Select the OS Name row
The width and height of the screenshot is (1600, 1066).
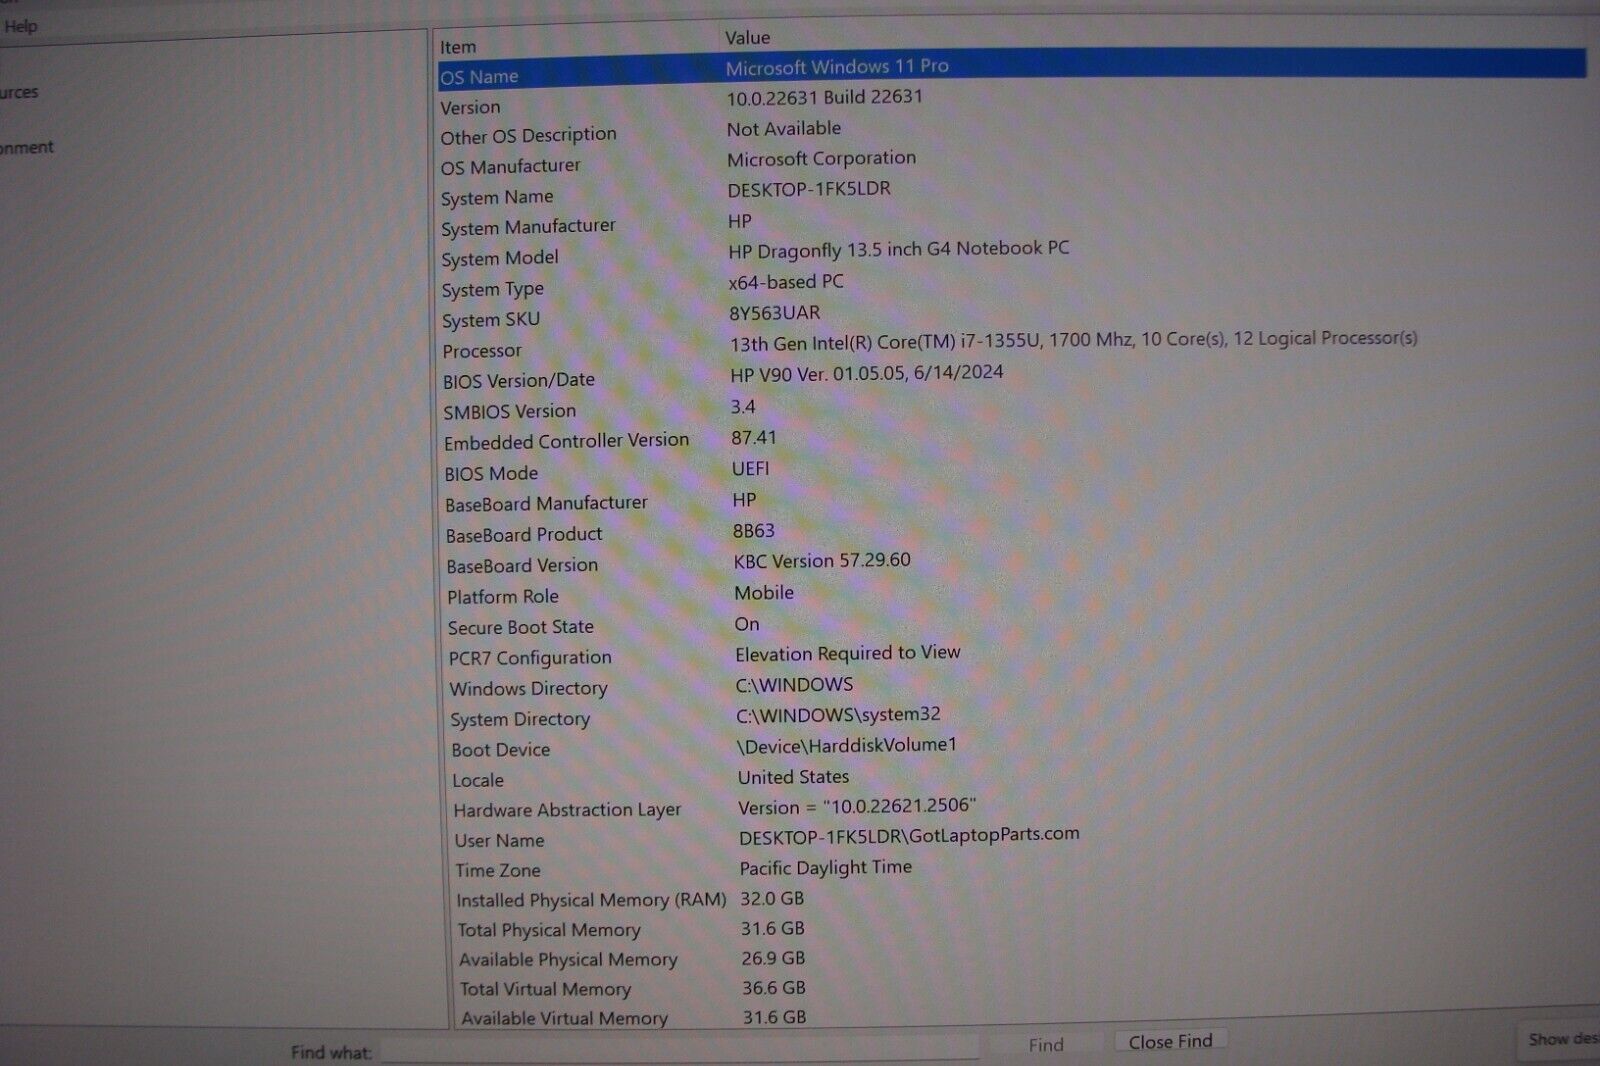pos(1012,70)
